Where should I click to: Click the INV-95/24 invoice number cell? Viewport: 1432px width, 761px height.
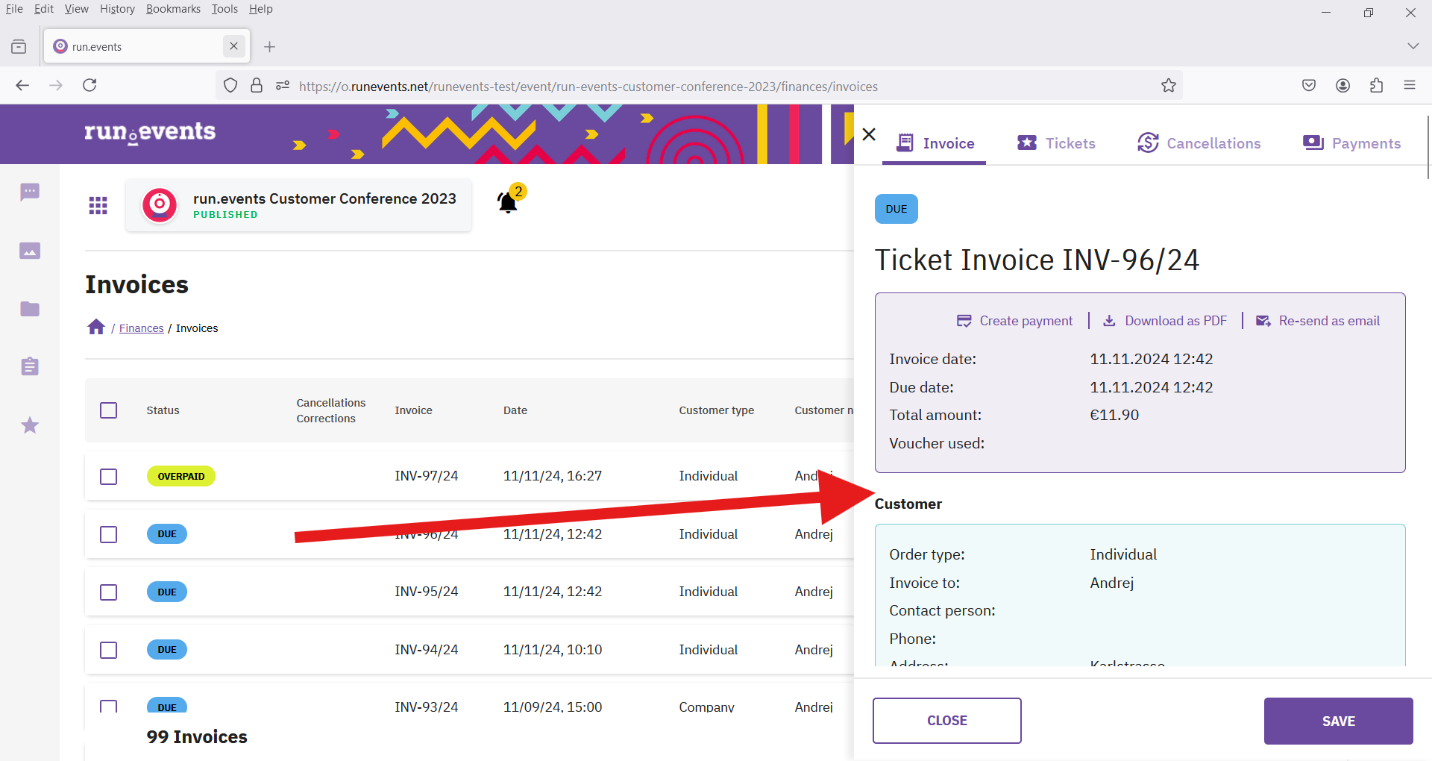pos(426,592)
